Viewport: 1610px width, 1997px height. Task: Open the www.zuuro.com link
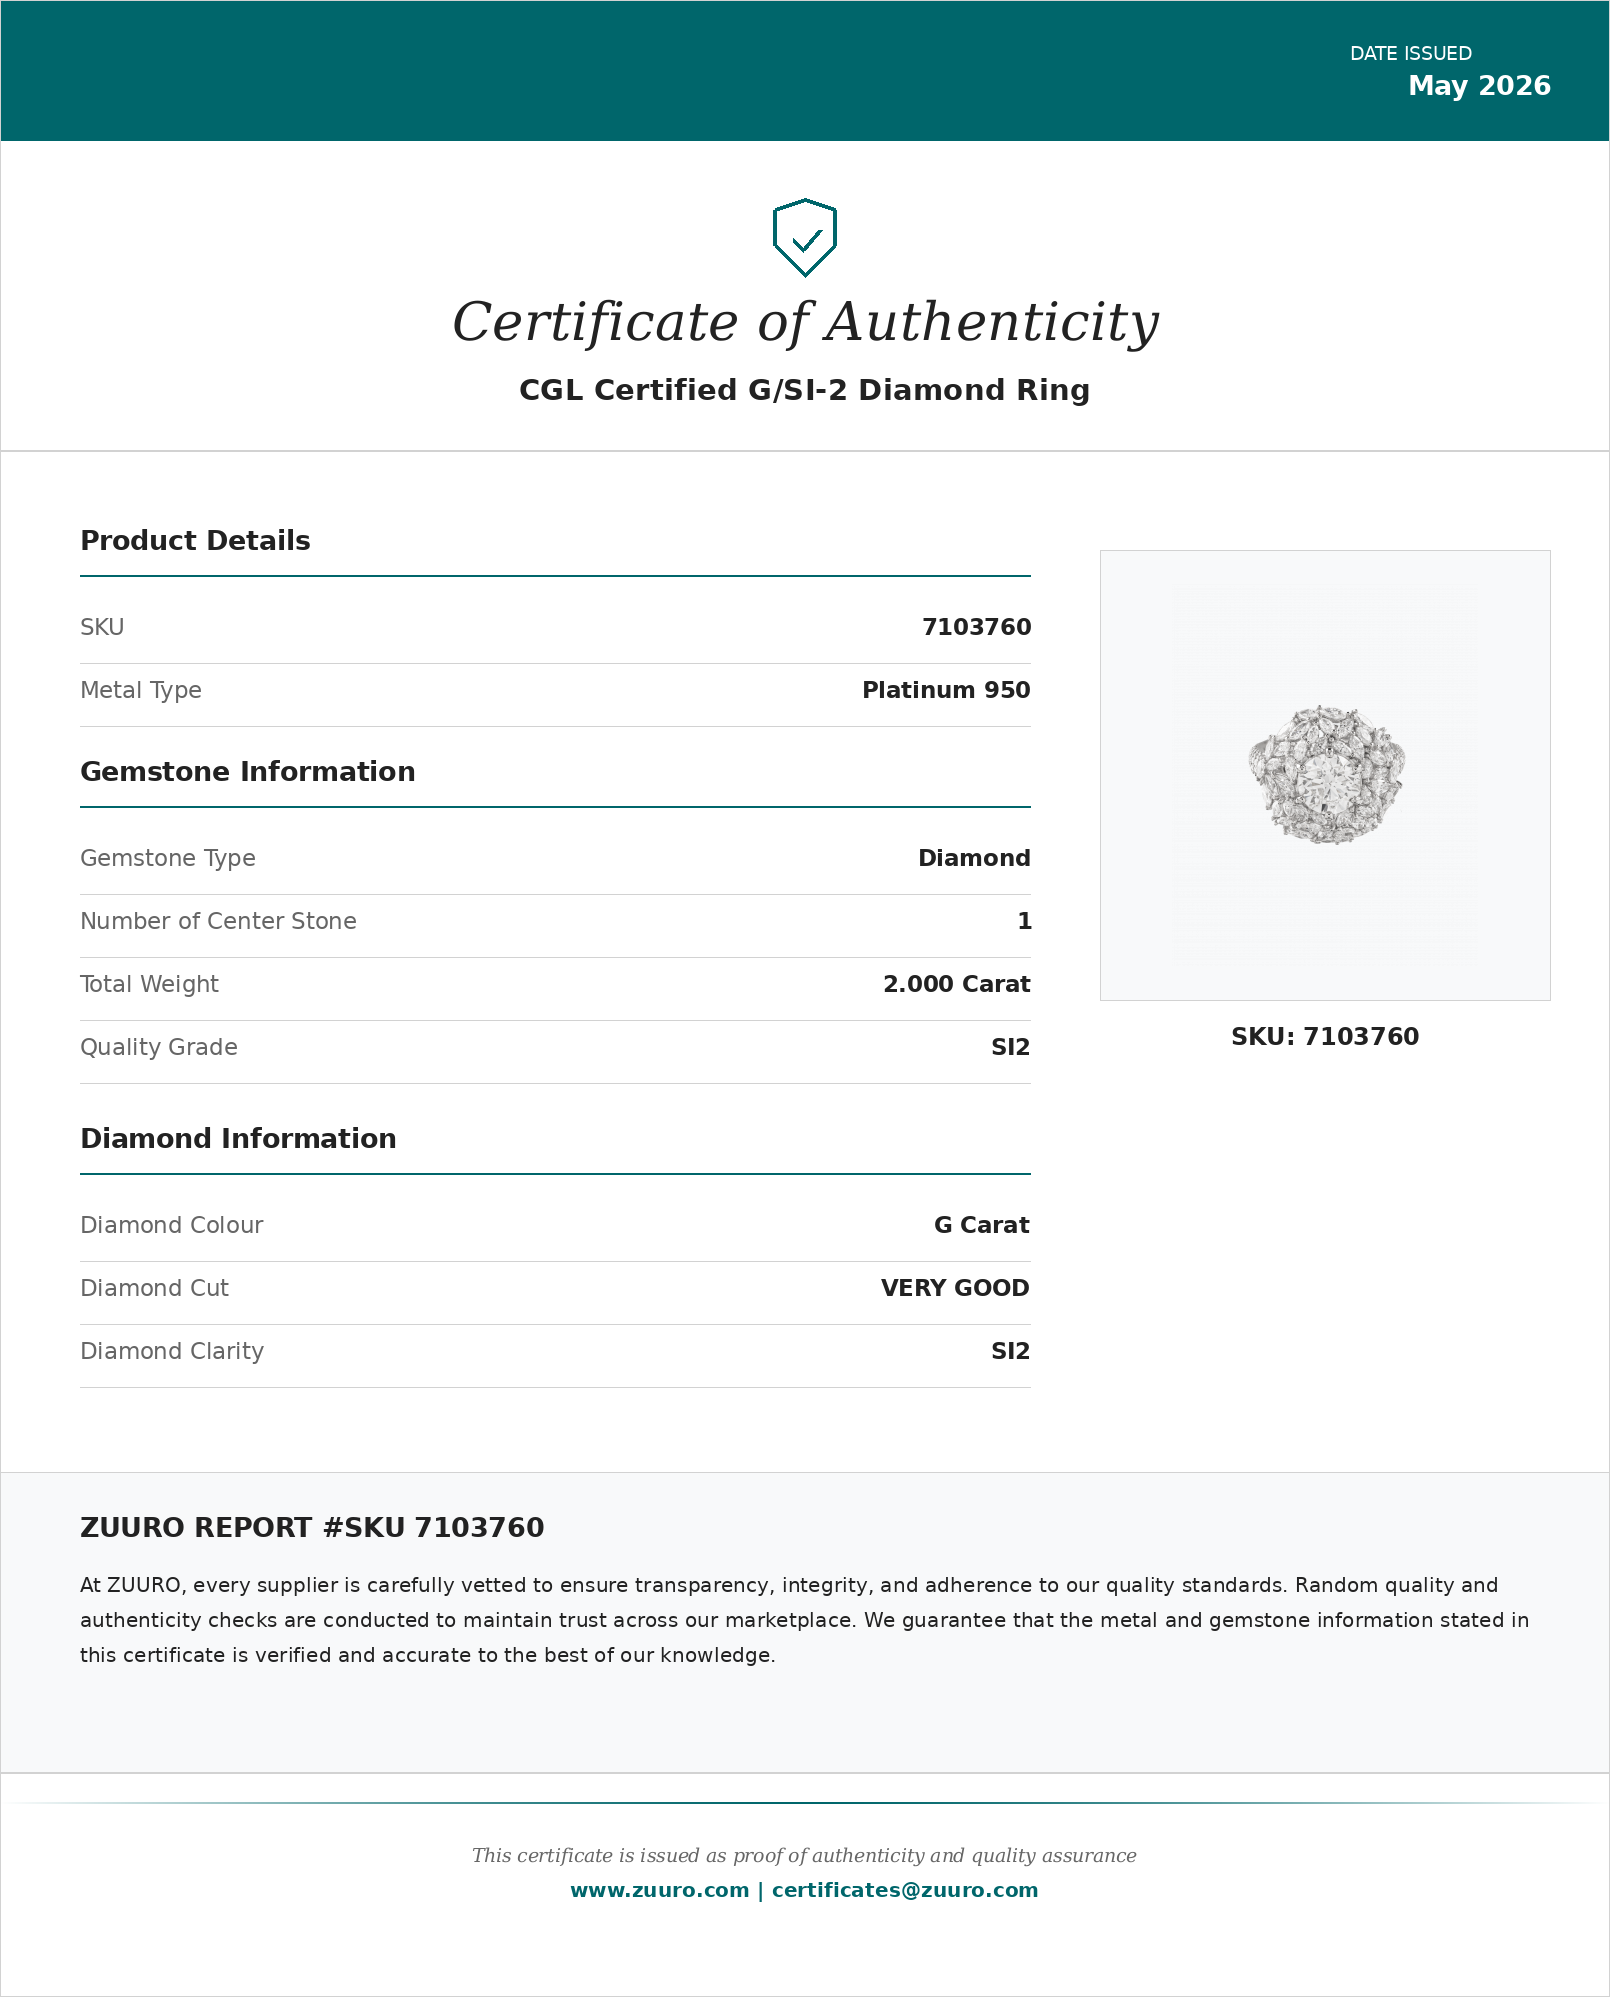(x=659, y=1890)
